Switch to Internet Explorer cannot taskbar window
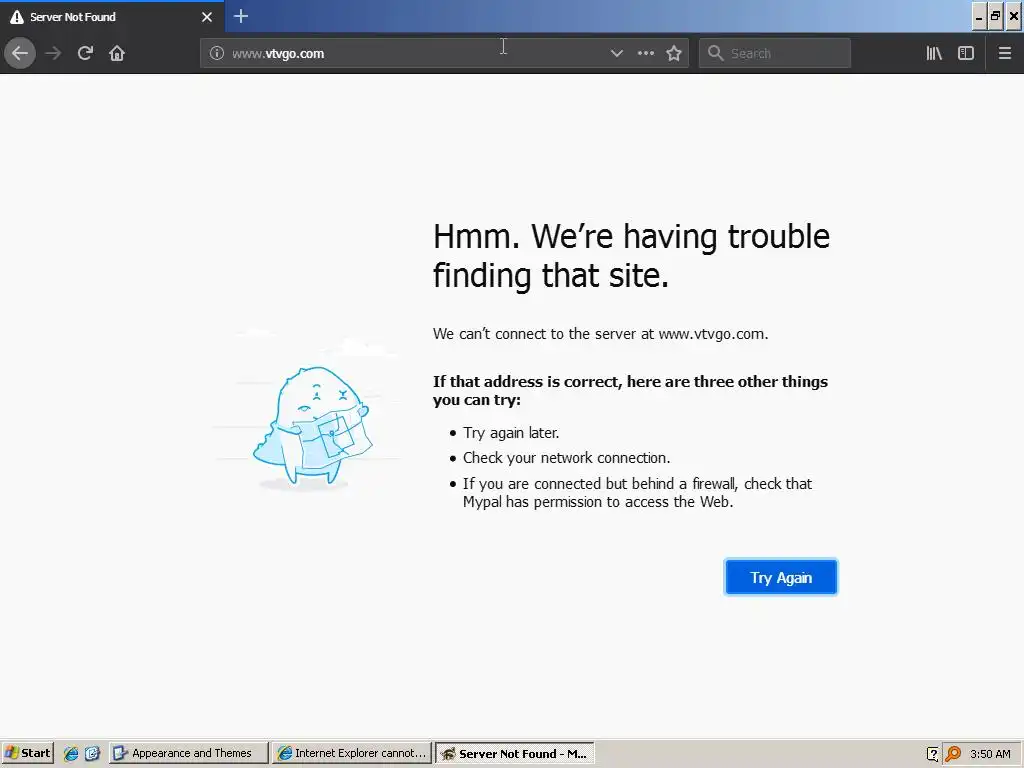The width and height of the screenshot is (1024, 768). coord(352,753)
